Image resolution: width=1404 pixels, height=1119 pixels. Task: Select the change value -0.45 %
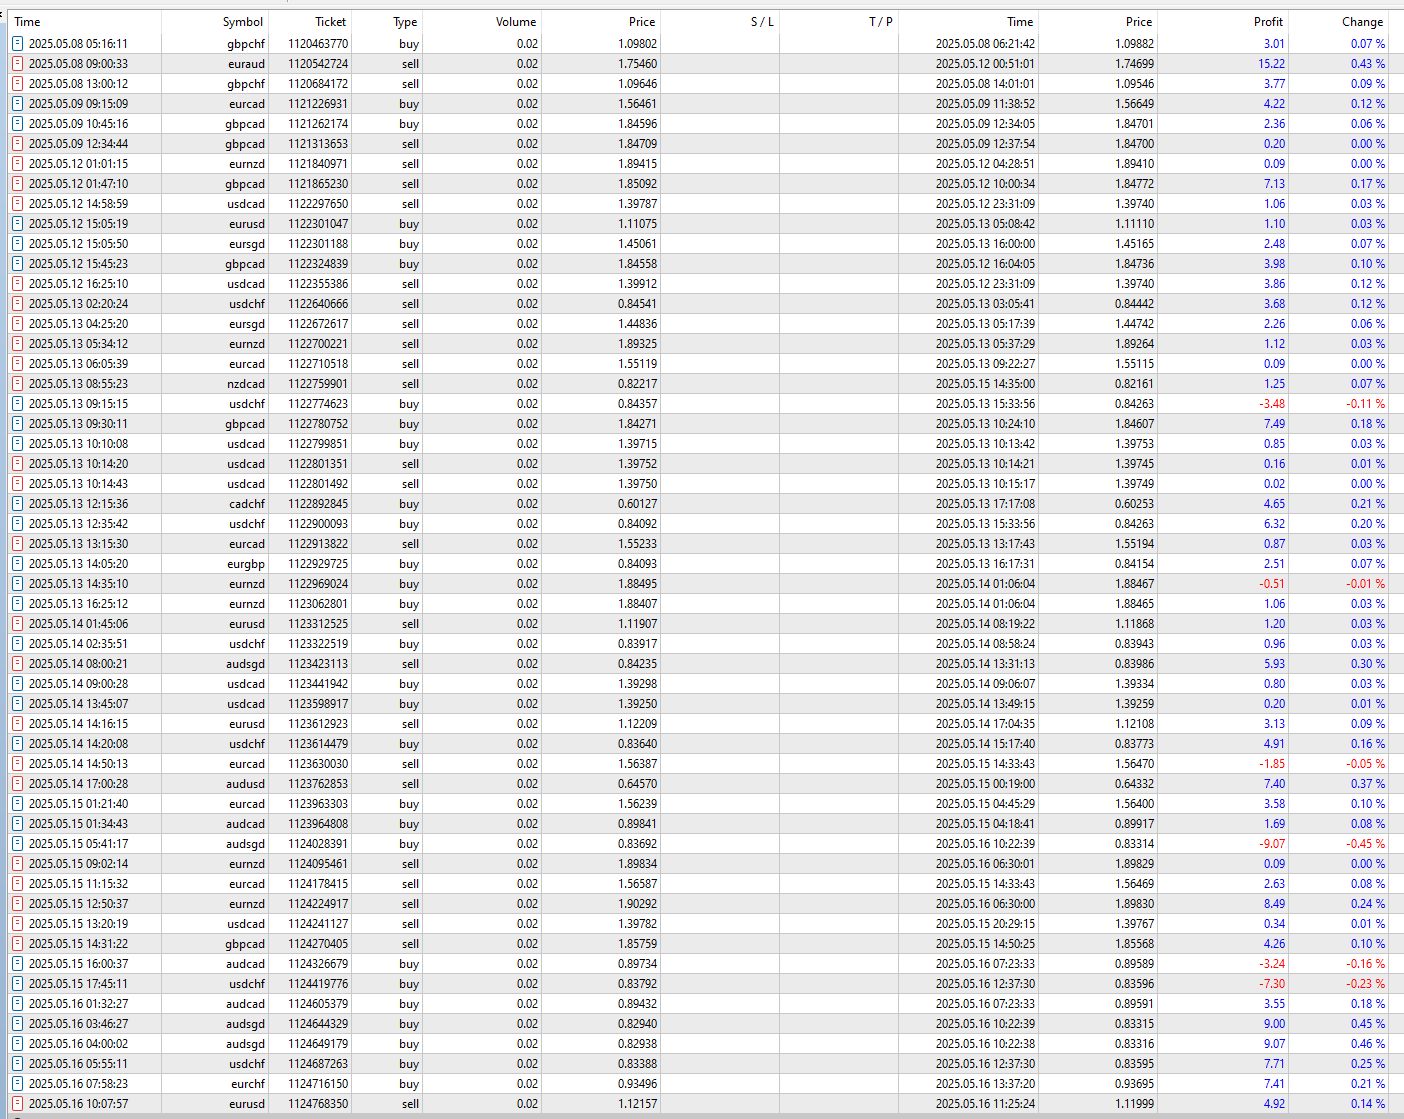[1366, 844]
